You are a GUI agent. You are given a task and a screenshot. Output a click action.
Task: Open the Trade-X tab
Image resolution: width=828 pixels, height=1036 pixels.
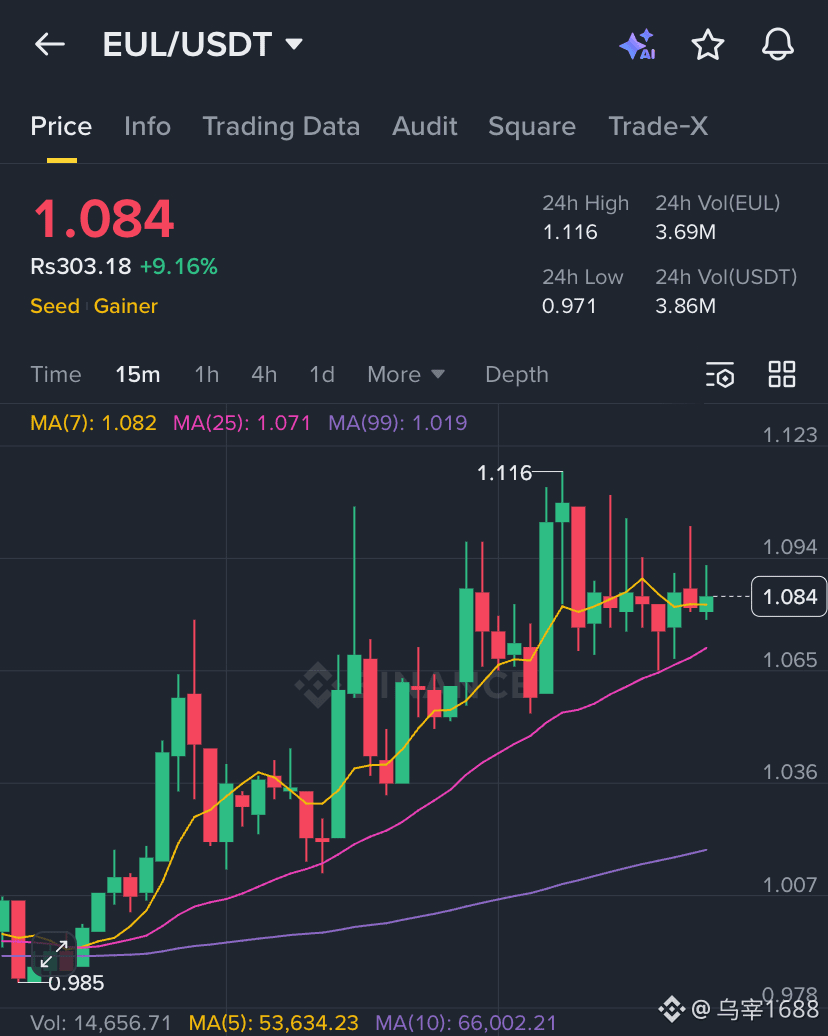tap(658, 126)
